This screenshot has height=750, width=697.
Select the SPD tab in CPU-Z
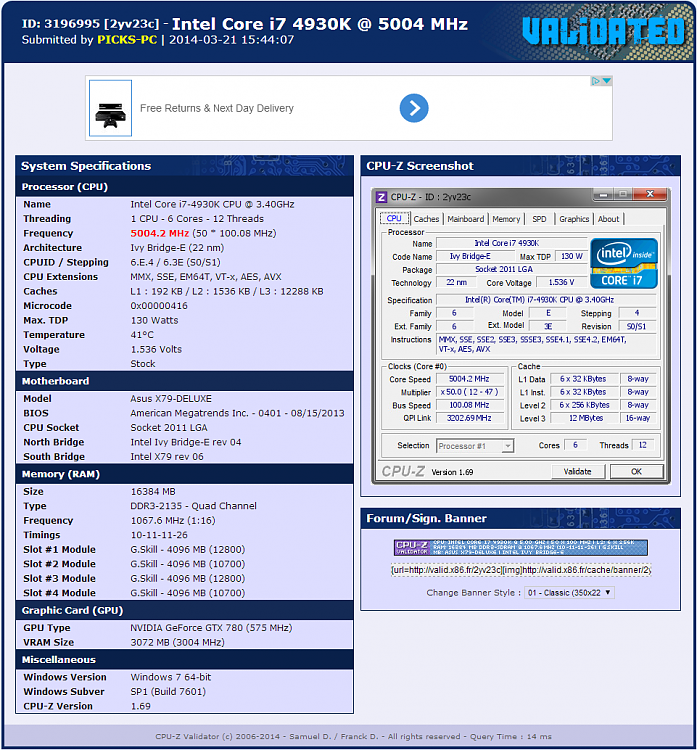[x=539, y=219]
